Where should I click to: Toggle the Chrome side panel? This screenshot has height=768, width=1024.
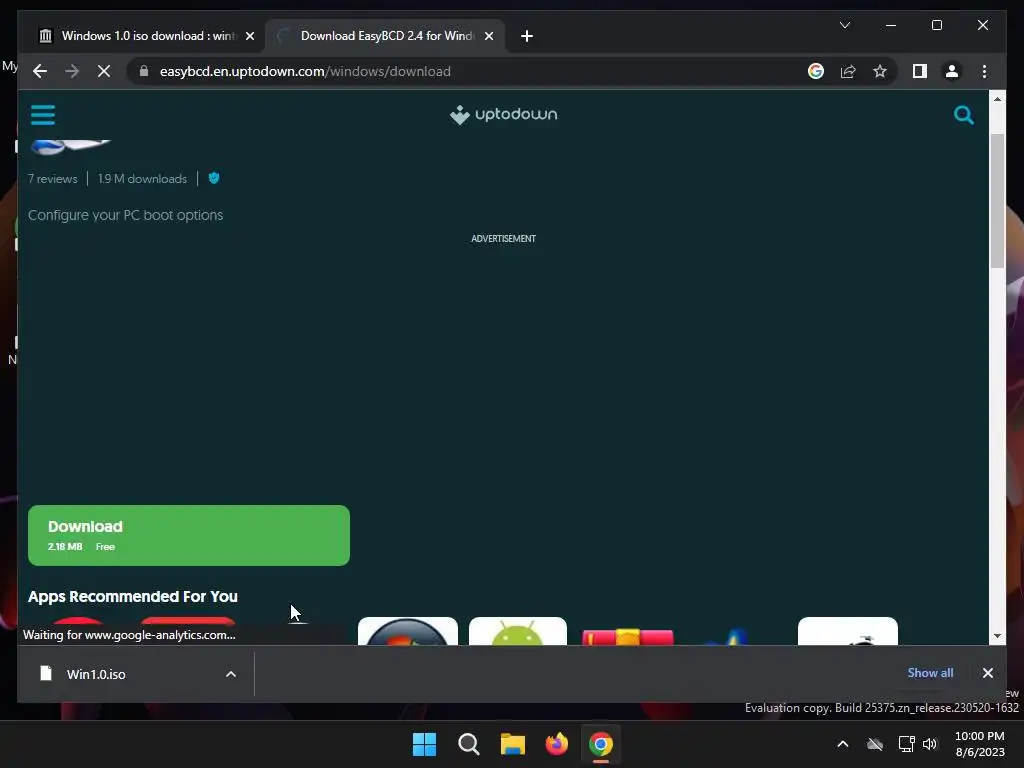point(920,71)
